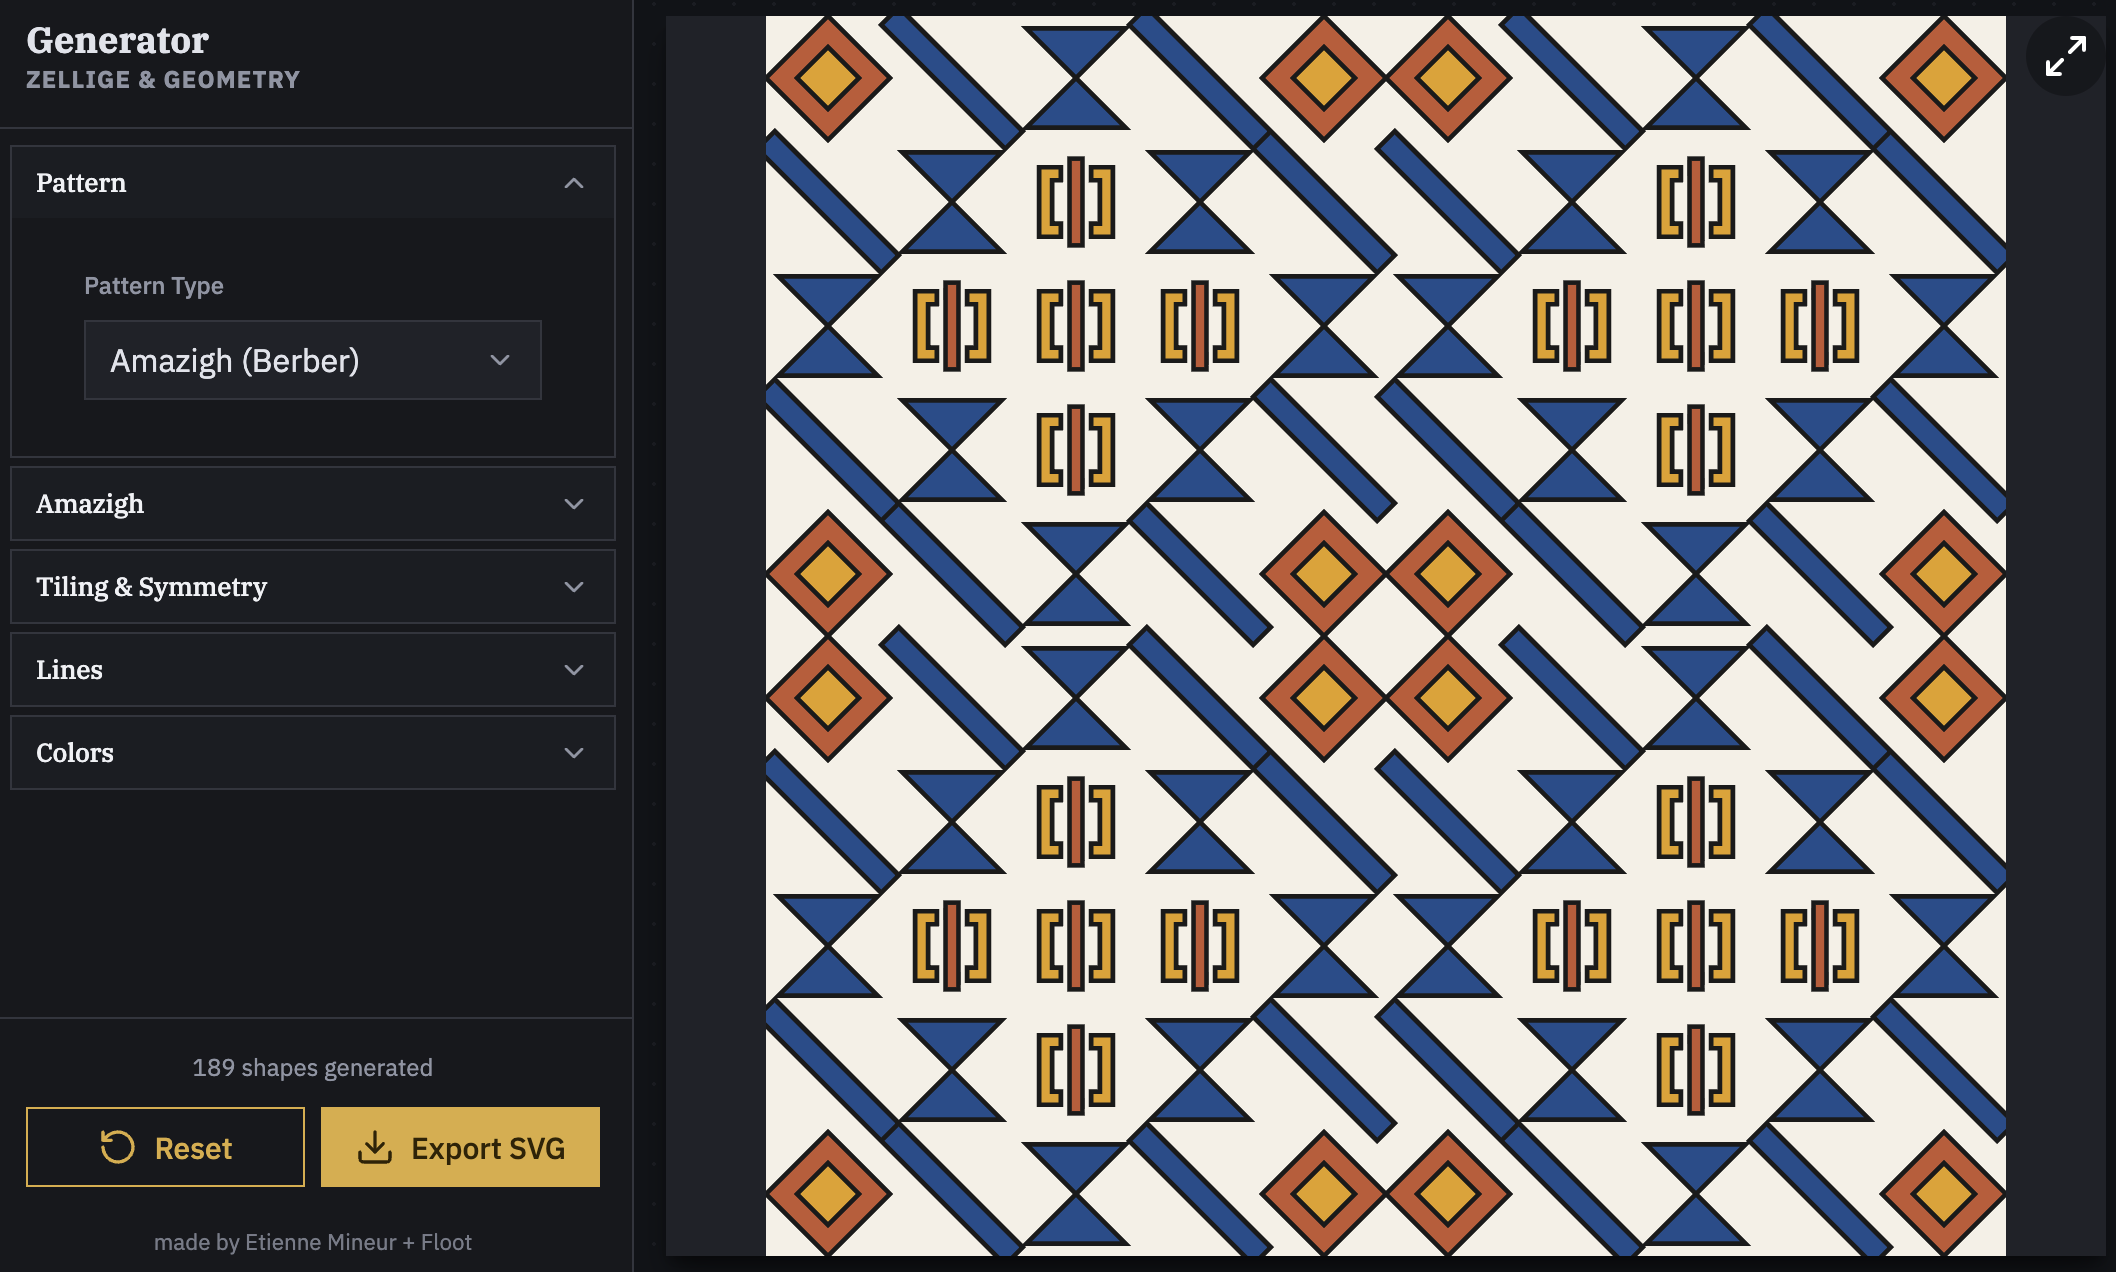Click the download icon inside Export SVG
The height and width of the screenshot is (1272, 2116).
(375, 1147)
